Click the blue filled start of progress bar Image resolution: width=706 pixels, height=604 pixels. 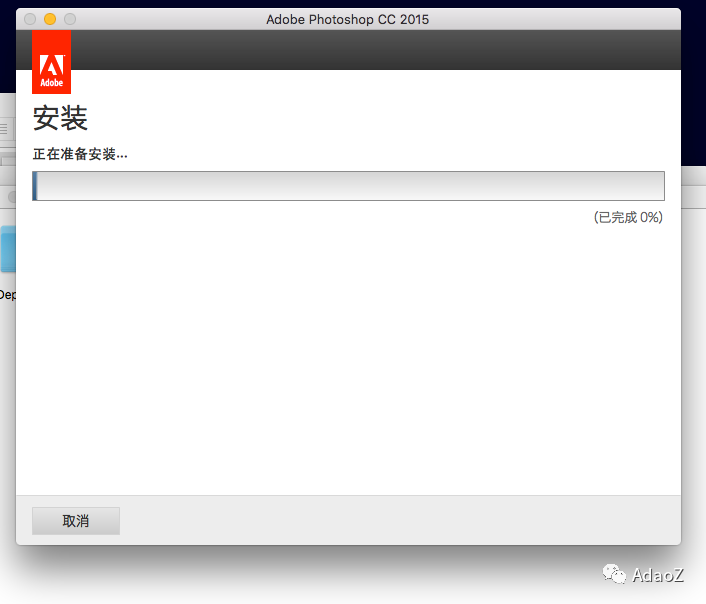pyautogui.click(x=35, y=186)
